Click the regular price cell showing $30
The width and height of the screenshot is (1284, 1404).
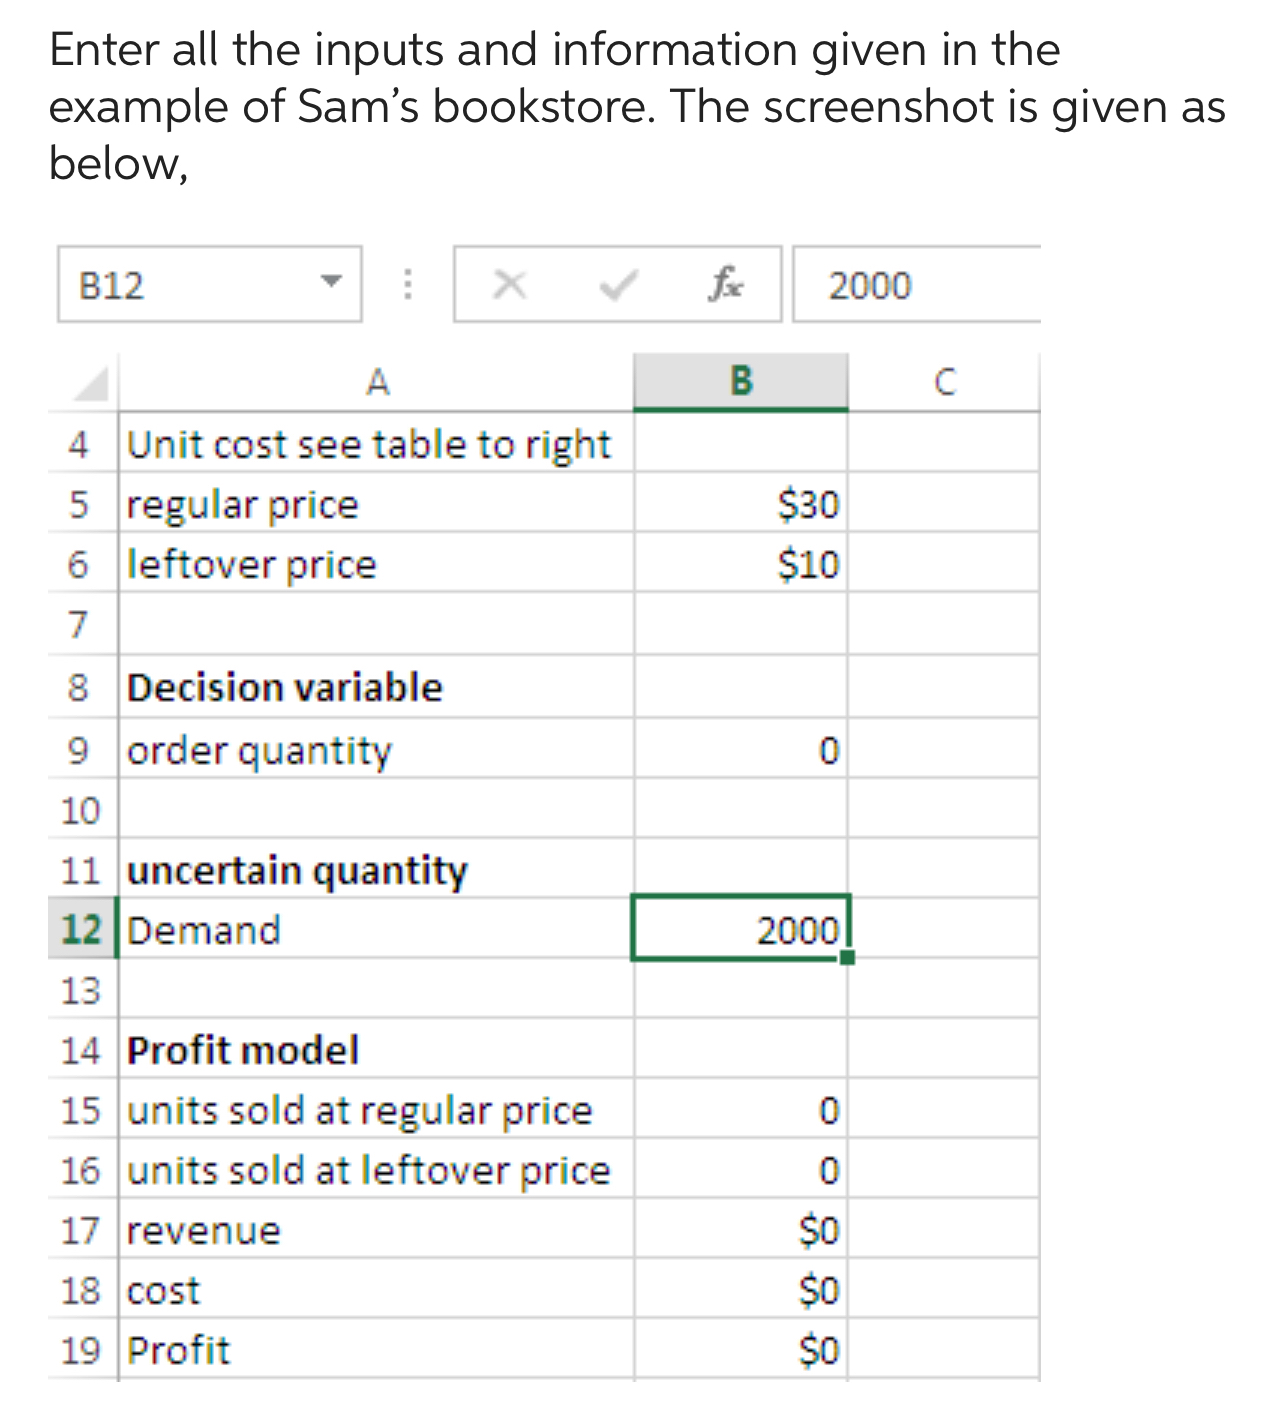pyautogui.click(x=740, y=505)
